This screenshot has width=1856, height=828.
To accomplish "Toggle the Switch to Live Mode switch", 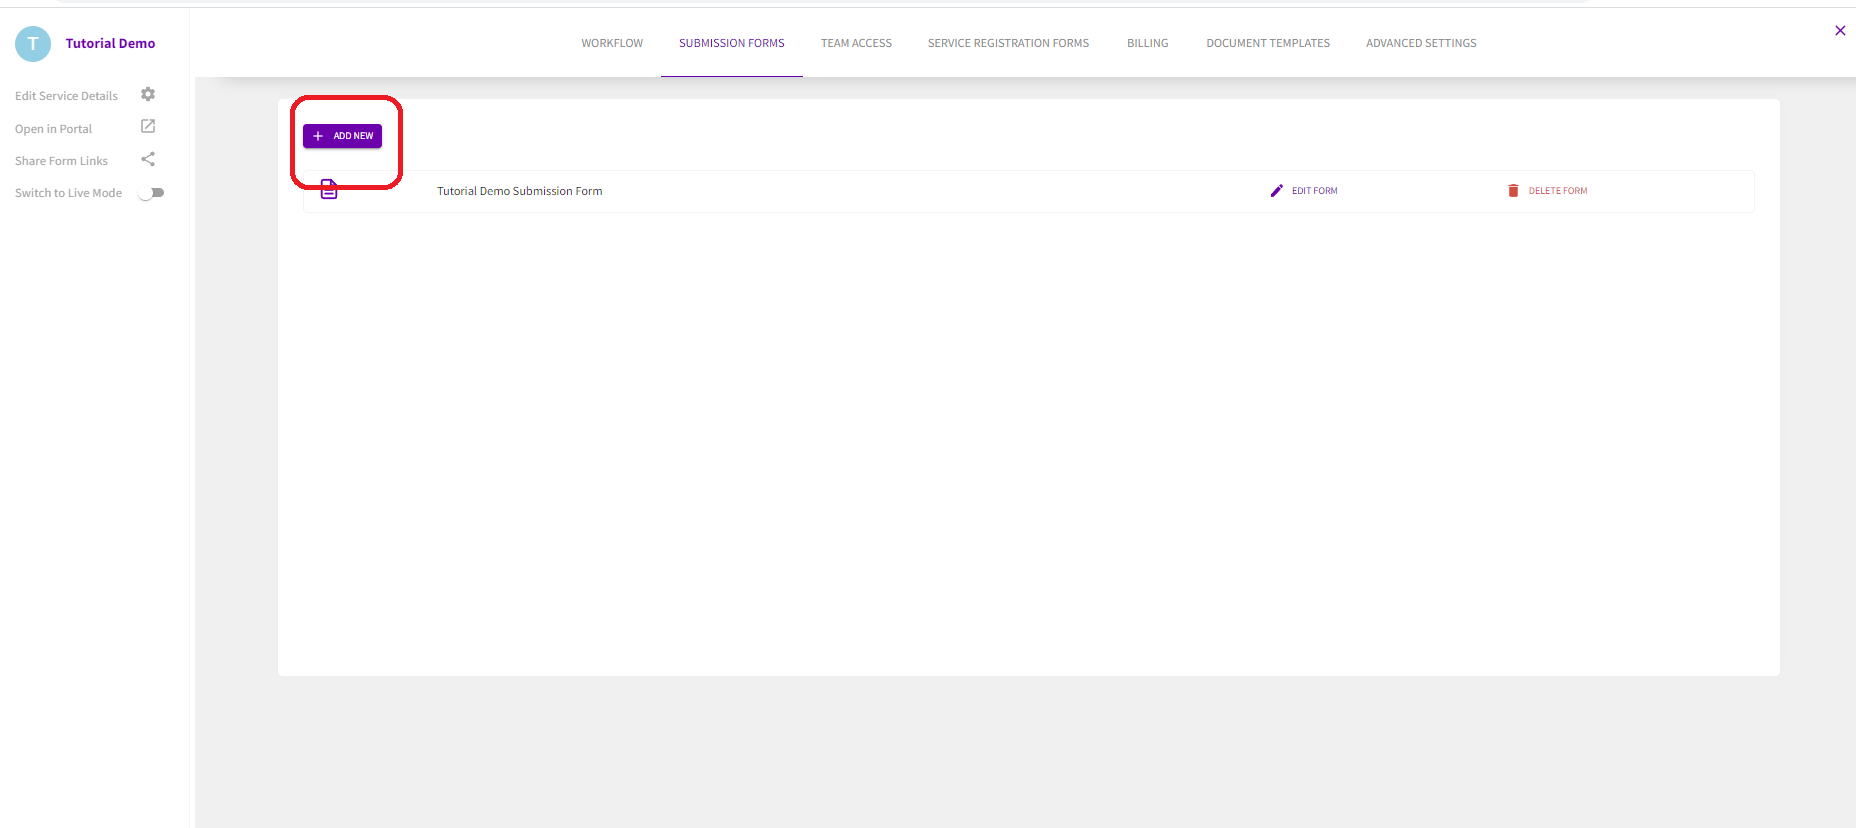I will (152, 193).
